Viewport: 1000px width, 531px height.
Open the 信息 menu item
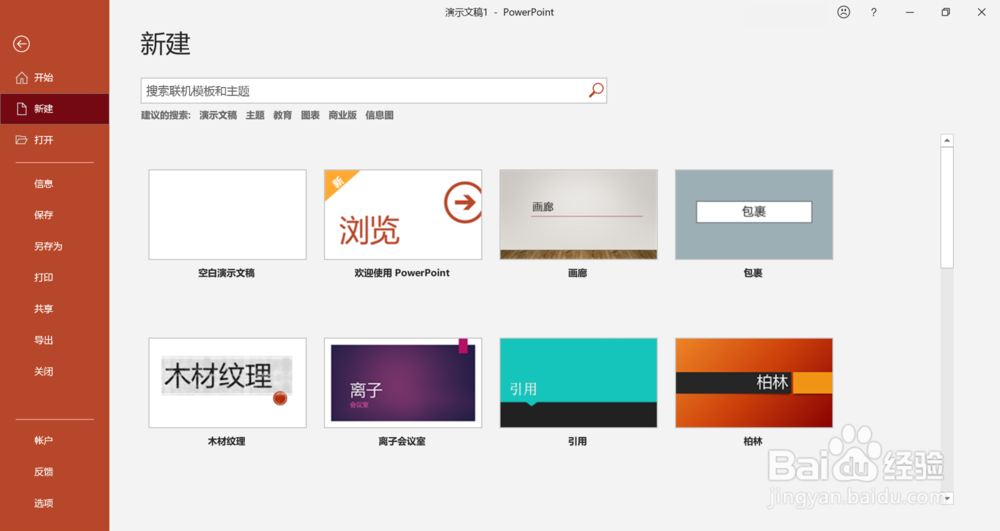point(43,184)
